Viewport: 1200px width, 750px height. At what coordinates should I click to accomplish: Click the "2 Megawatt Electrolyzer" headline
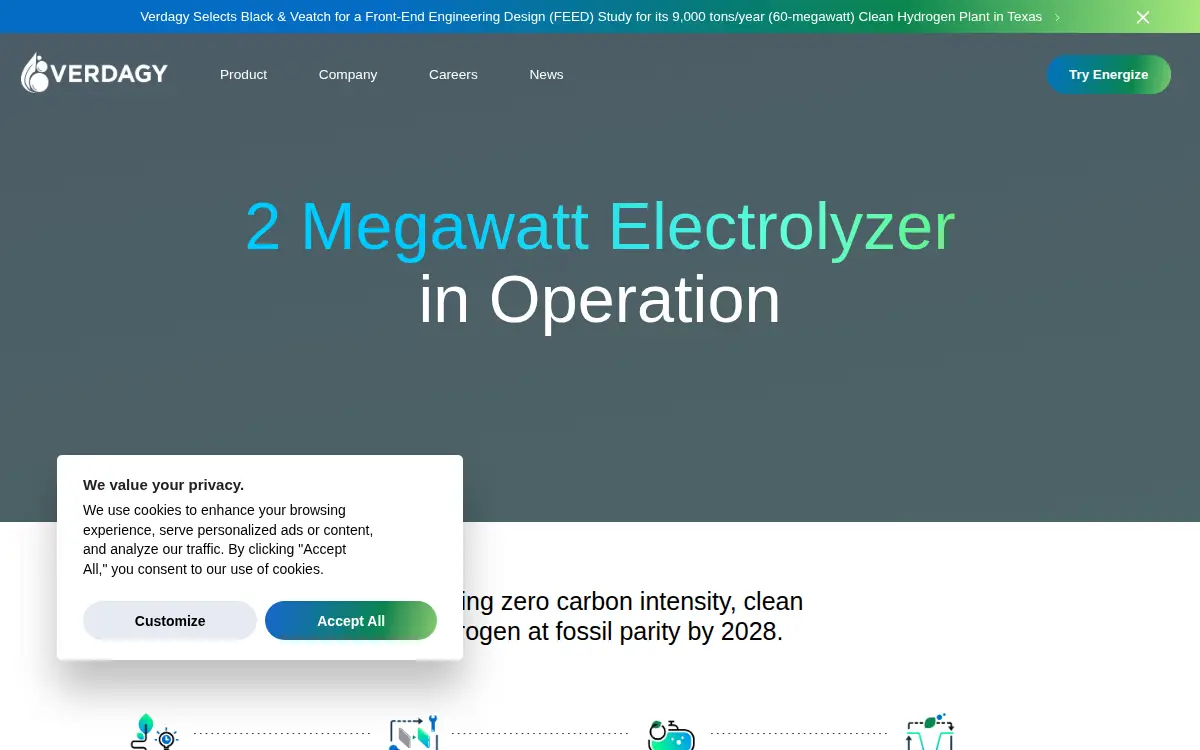(x=600, y=227)
